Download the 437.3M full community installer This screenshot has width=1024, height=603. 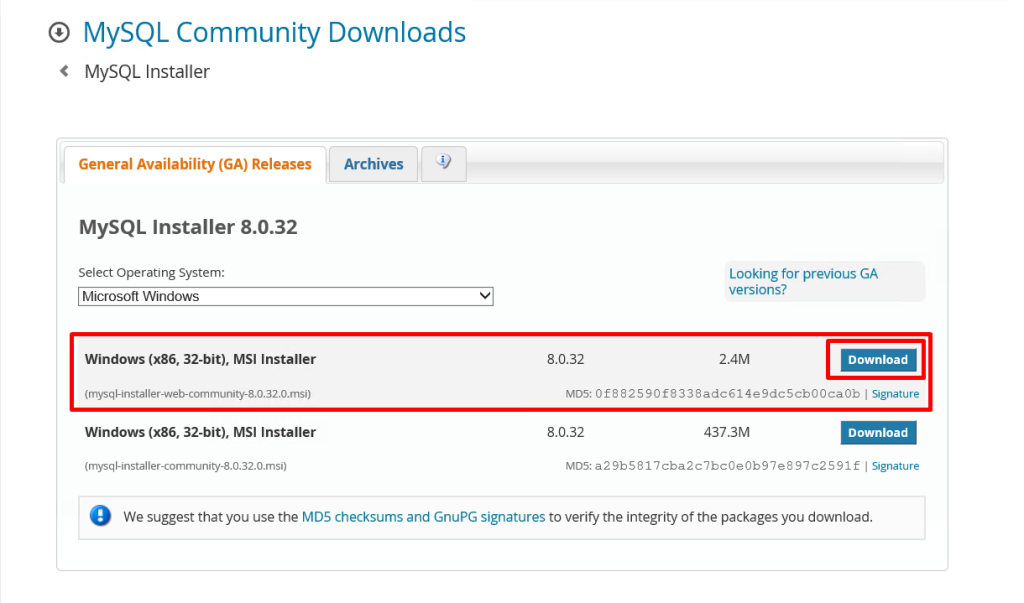coord(878,432)
